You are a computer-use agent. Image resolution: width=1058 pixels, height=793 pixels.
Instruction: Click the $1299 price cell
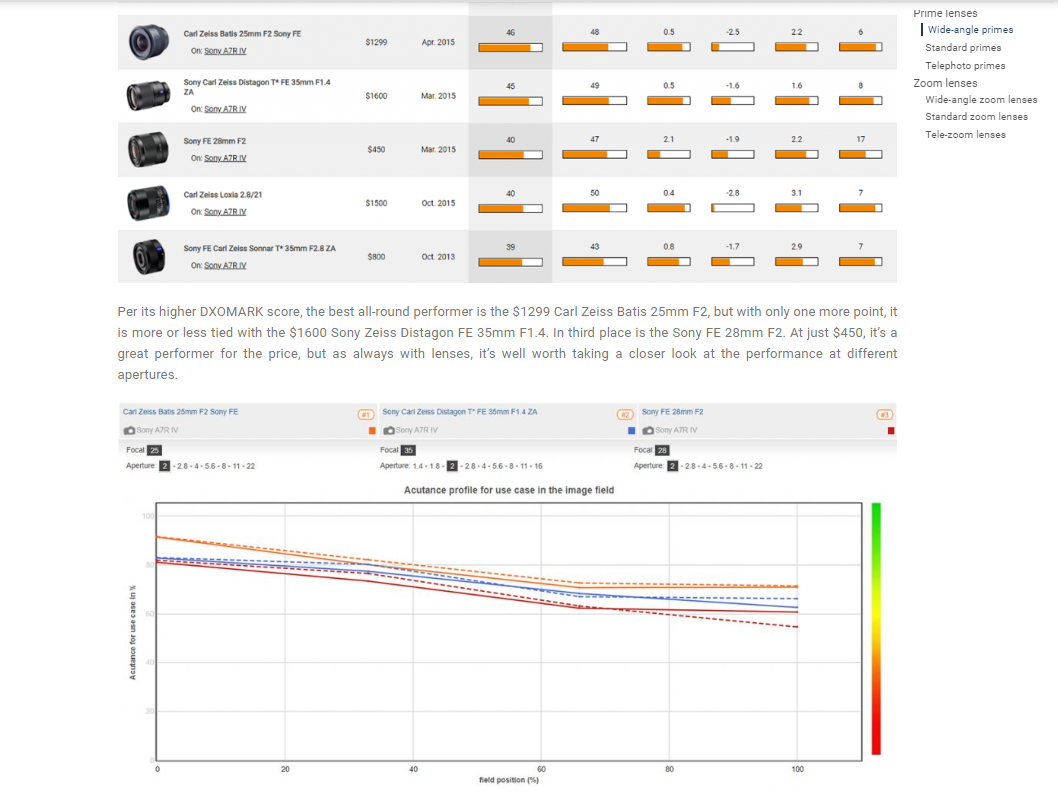[376, 42]
